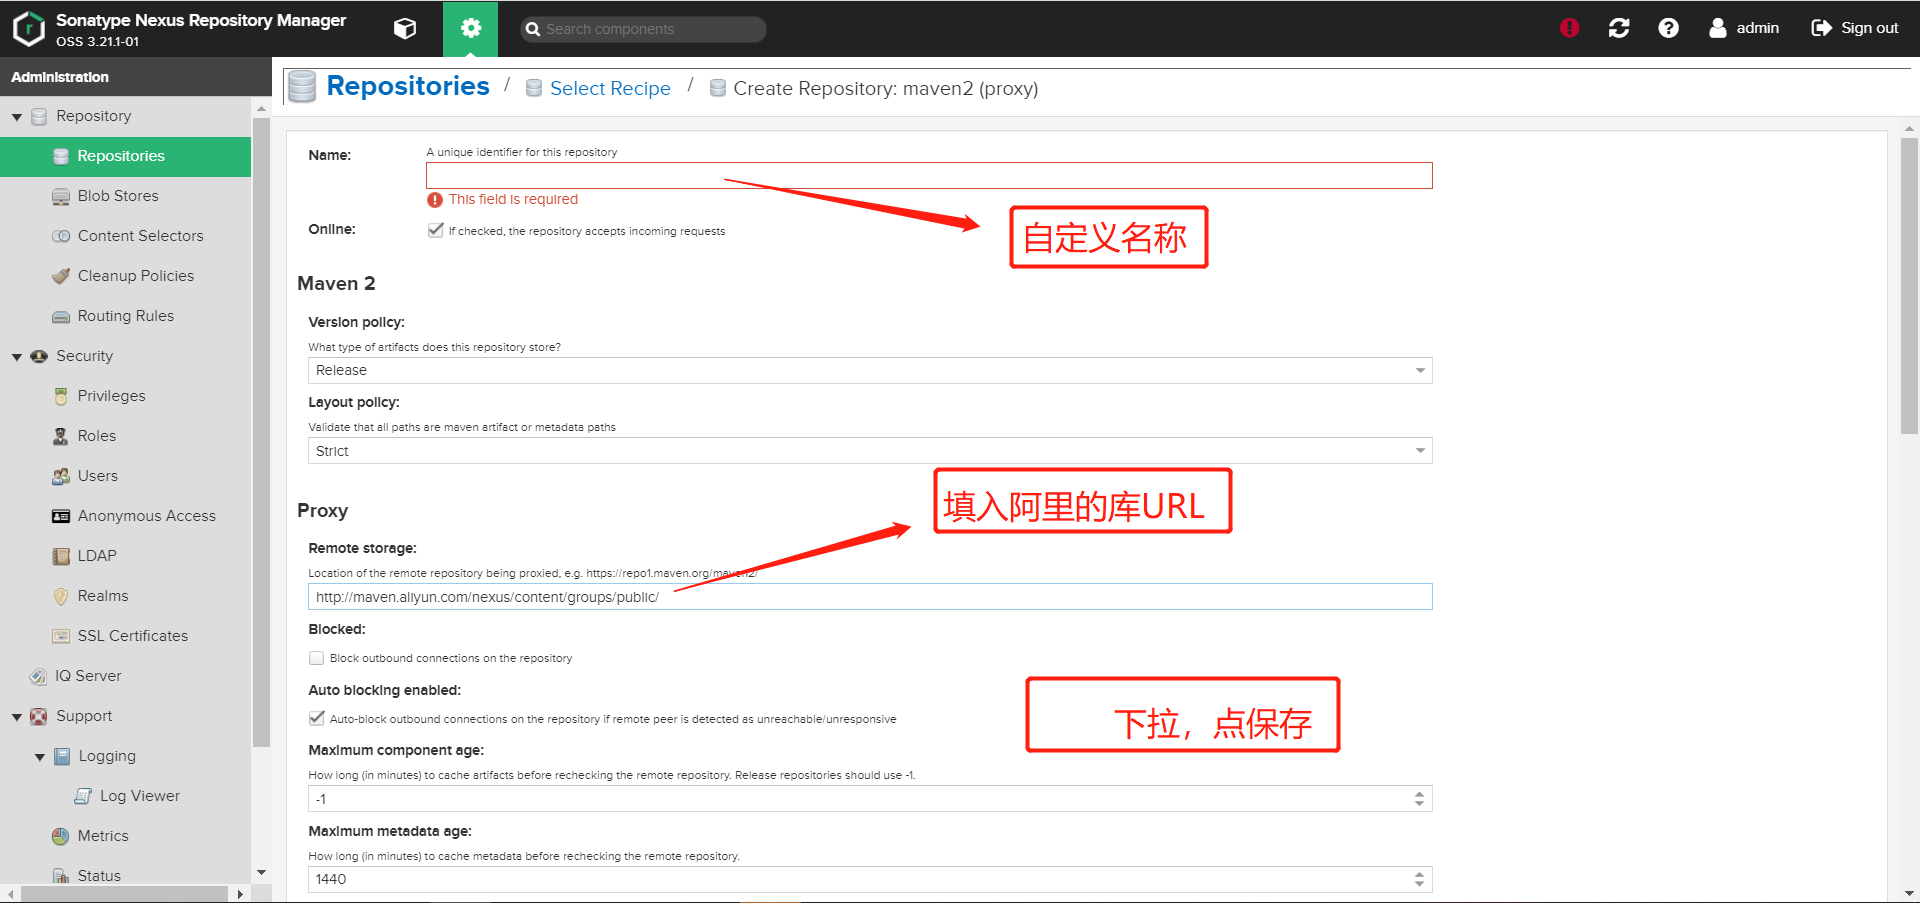This screenshot has width=1920, height=903.
Task: Open the Version policy Release dropdown
Action: pyautogui.click(x=870, y=370)
